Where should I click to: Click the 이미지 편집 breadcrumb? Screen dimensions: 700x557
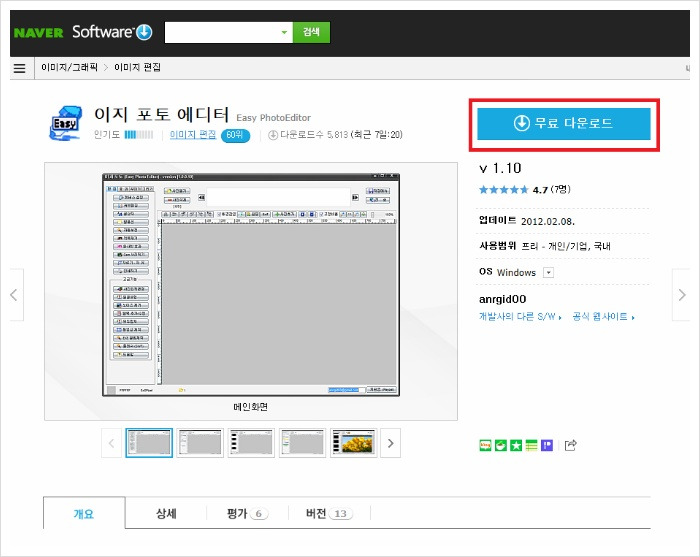[138, 67]
